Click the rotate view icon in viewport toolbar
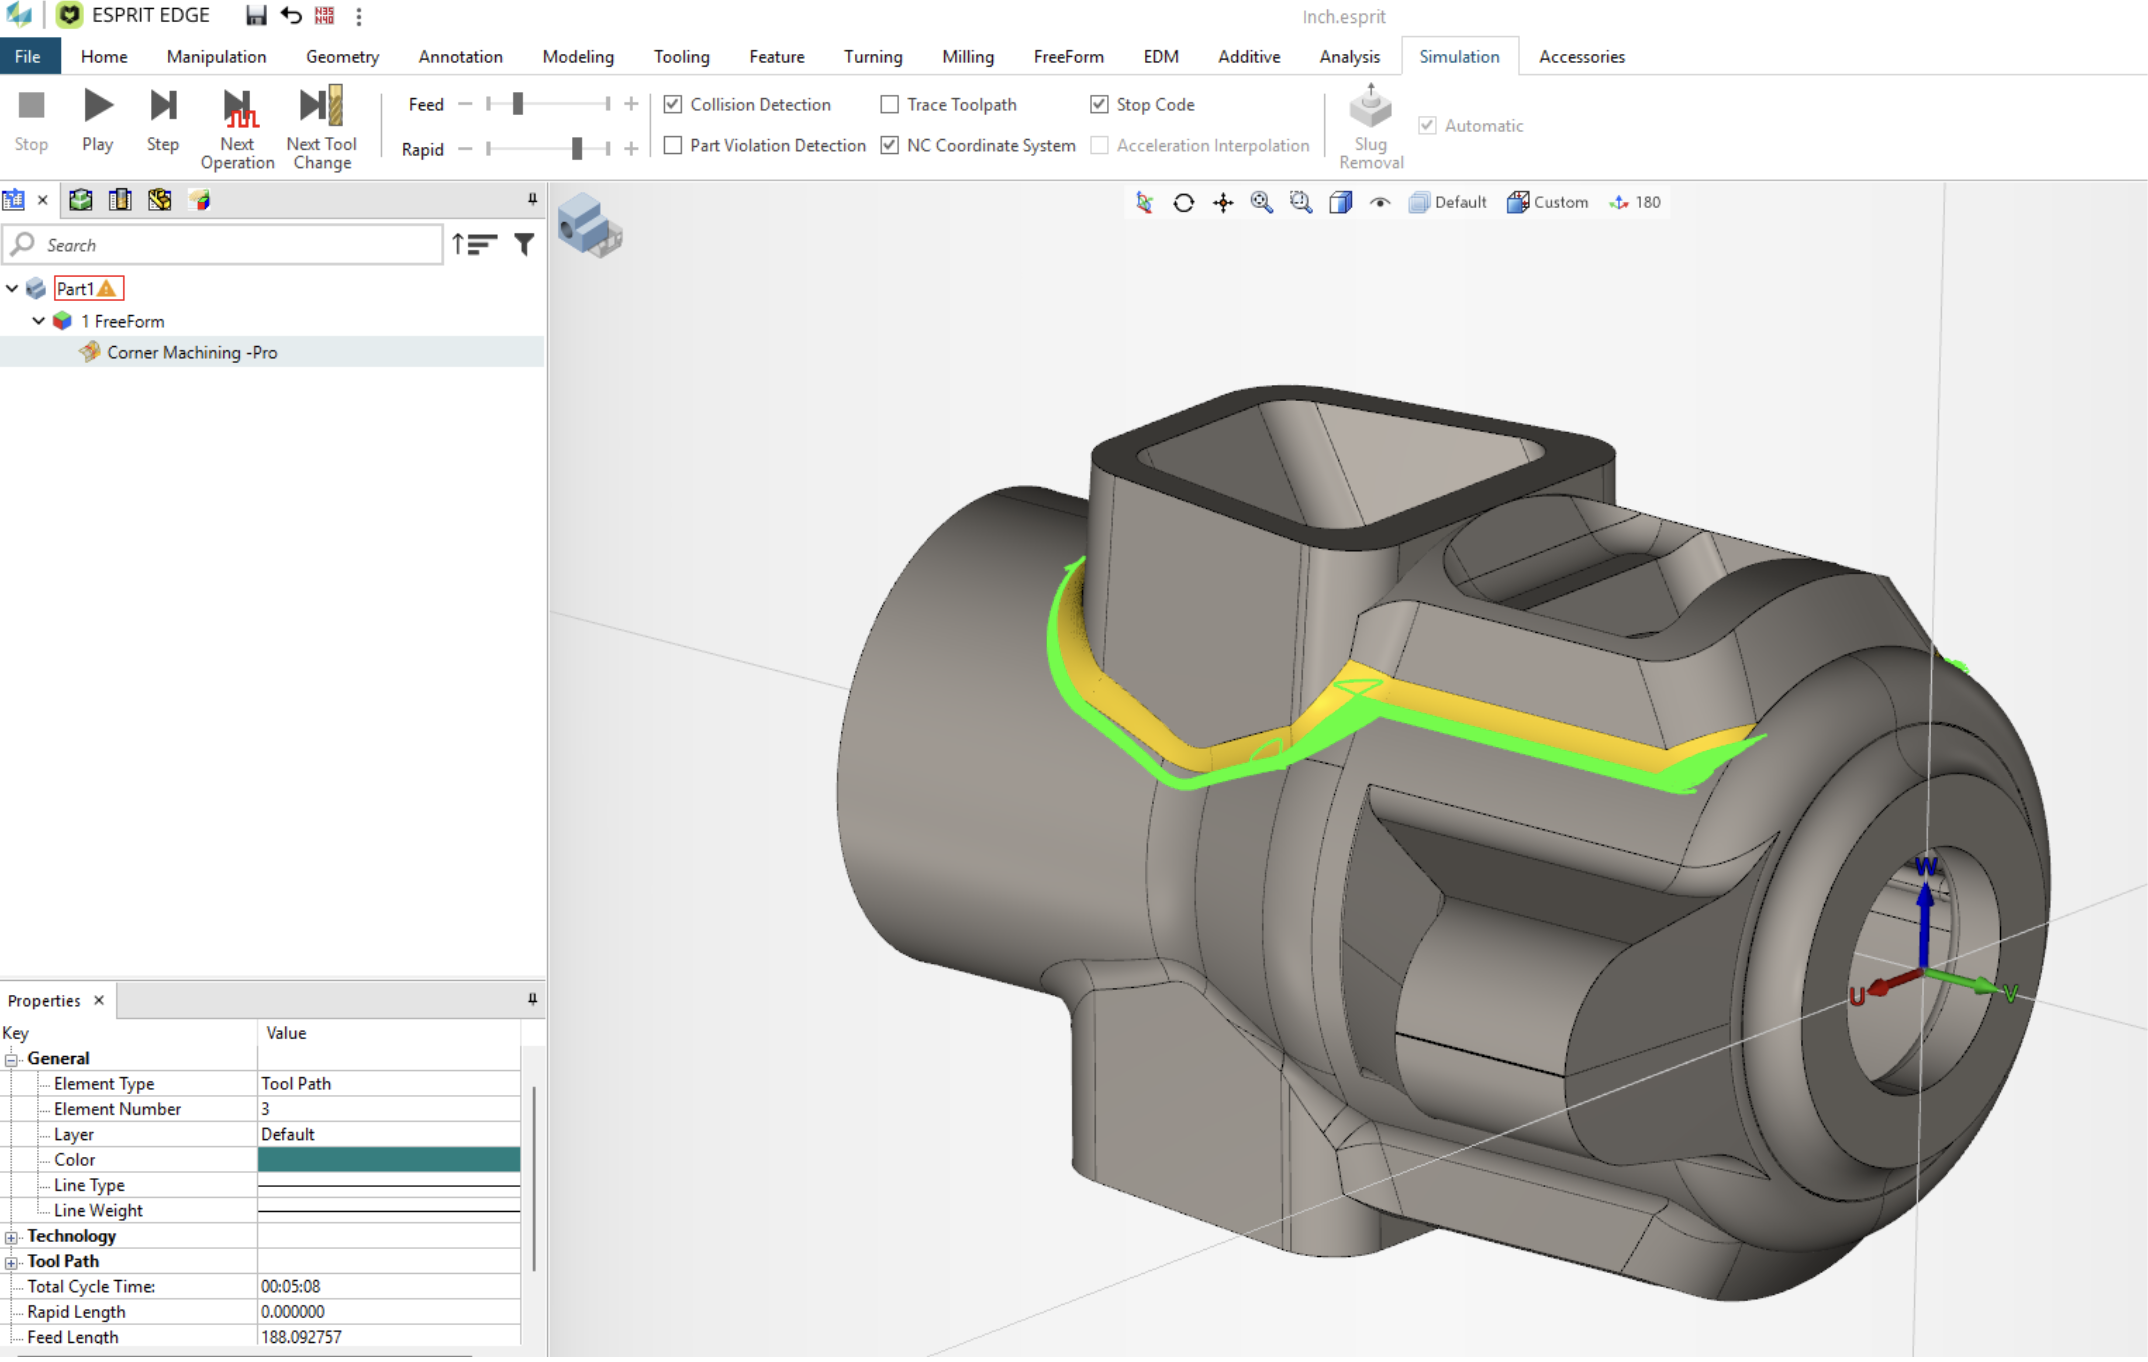 pyautogui.click(x=1183, y=203)
